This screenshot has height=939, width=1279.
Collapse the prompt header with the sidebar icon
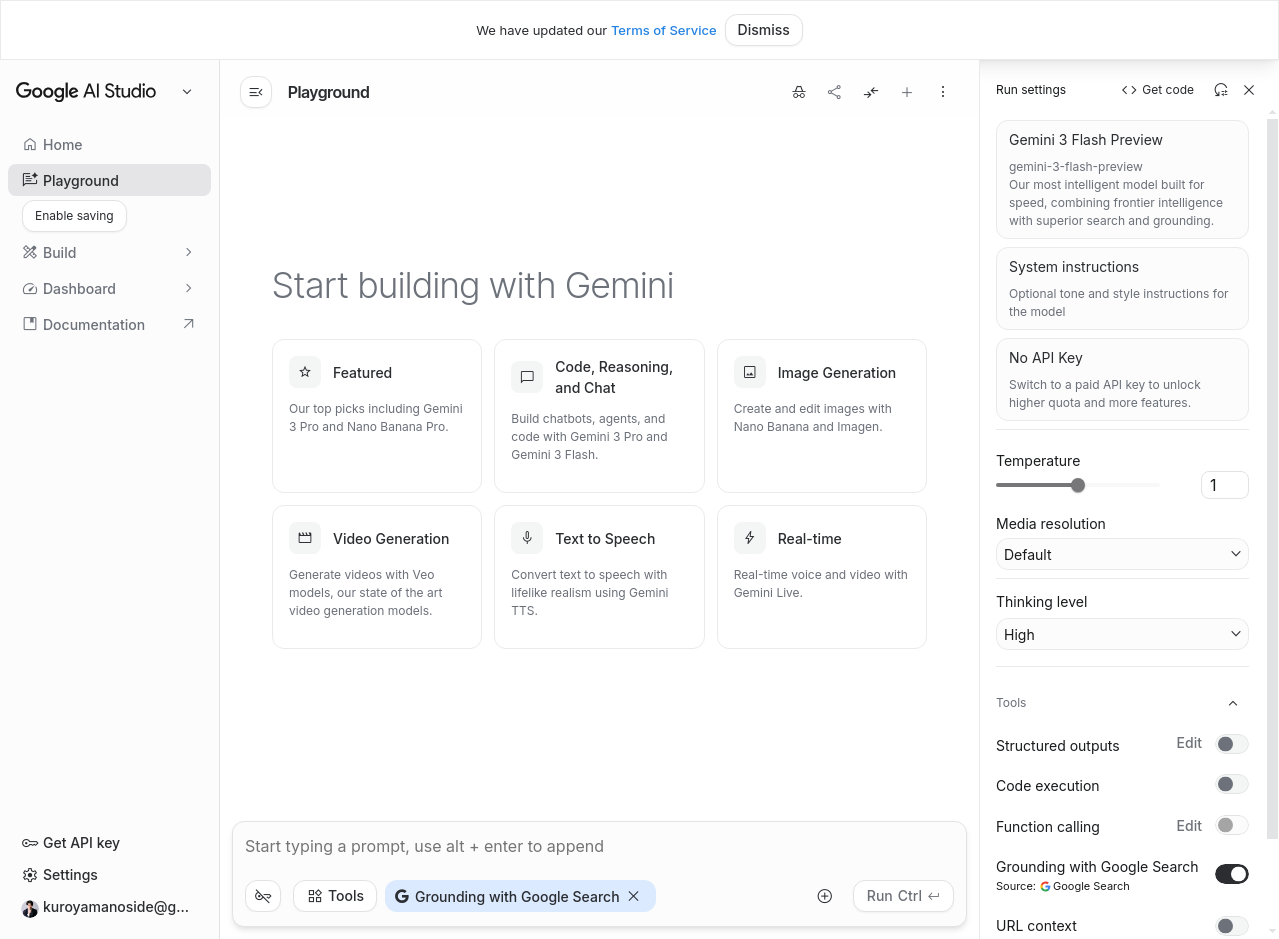coord(256,91)
